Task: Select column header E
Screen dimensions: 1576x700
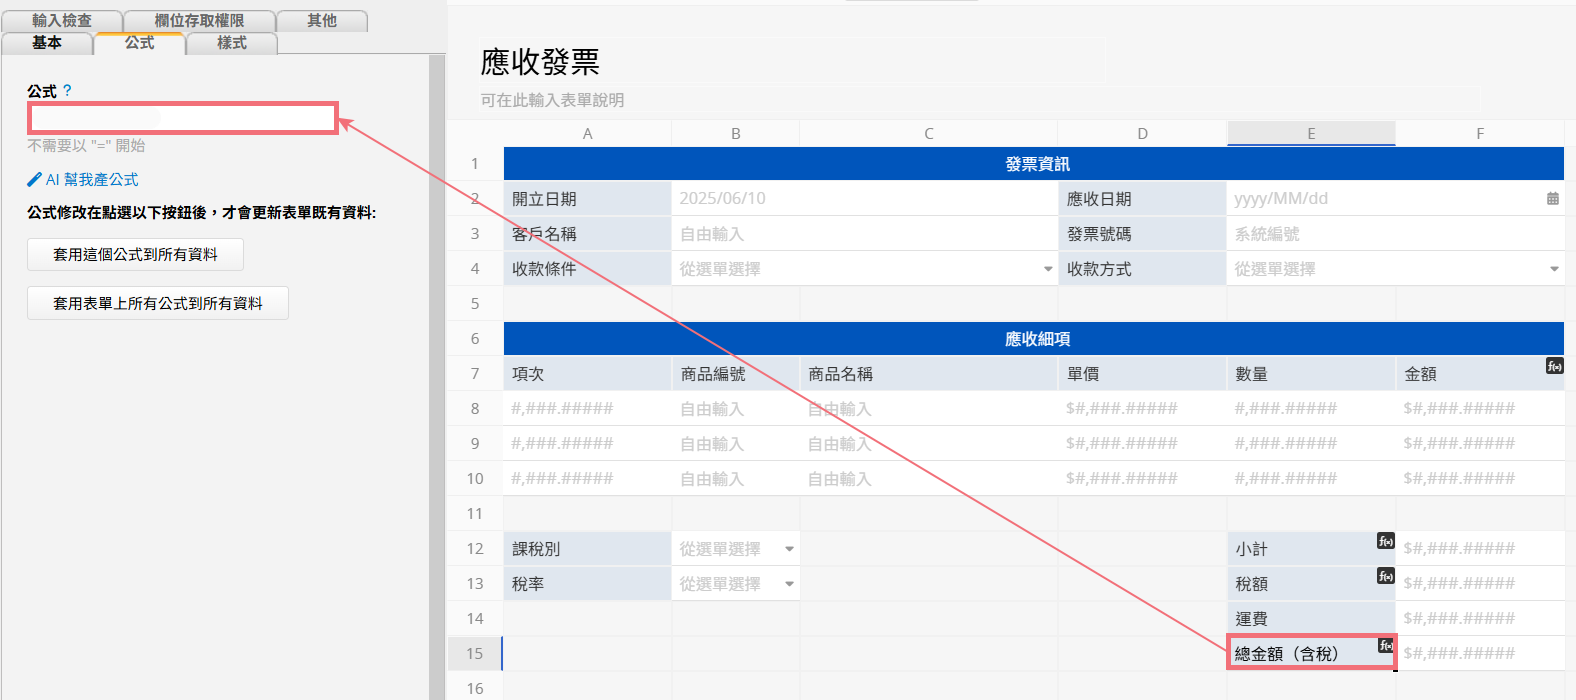Action: click(1311, 134)
